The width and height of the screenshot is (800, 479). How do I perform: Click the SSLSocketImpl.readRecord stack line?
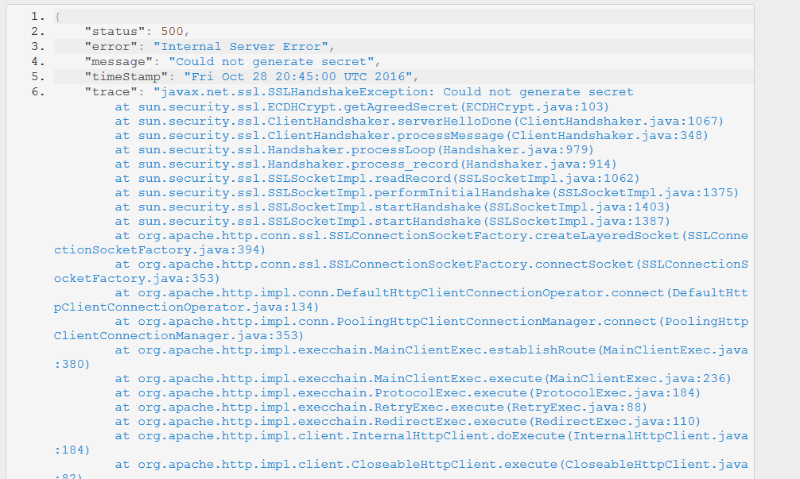click(377, 178)
